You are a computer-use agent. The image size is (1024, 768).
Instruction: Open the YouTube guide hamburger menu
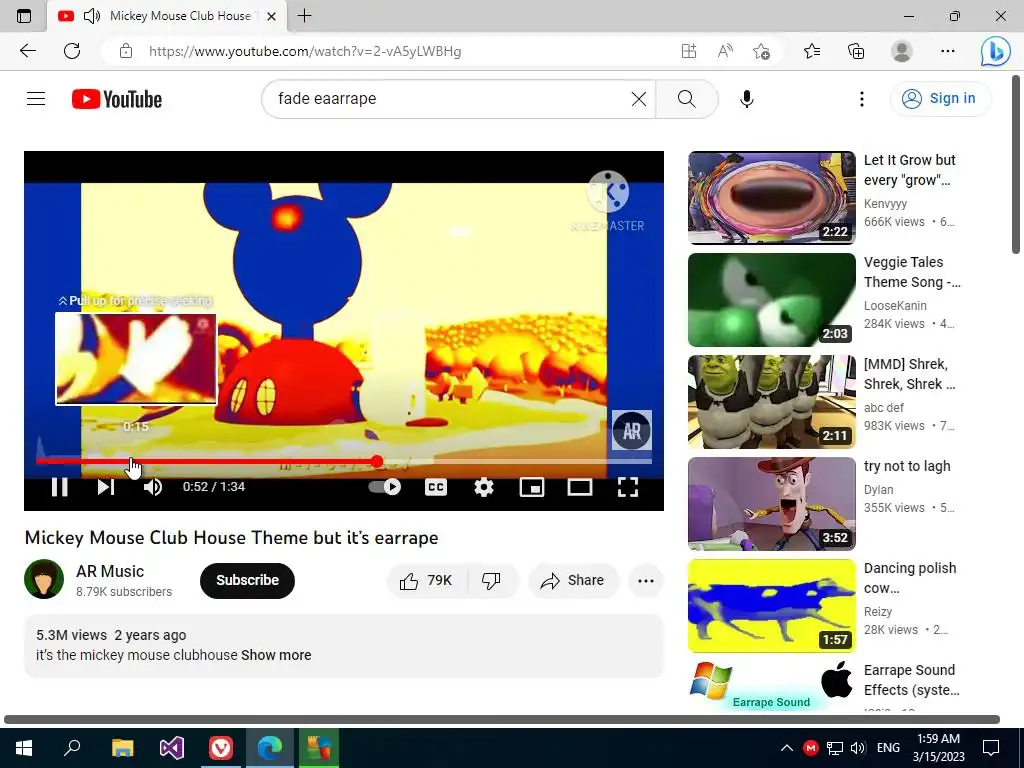point(36,99)
